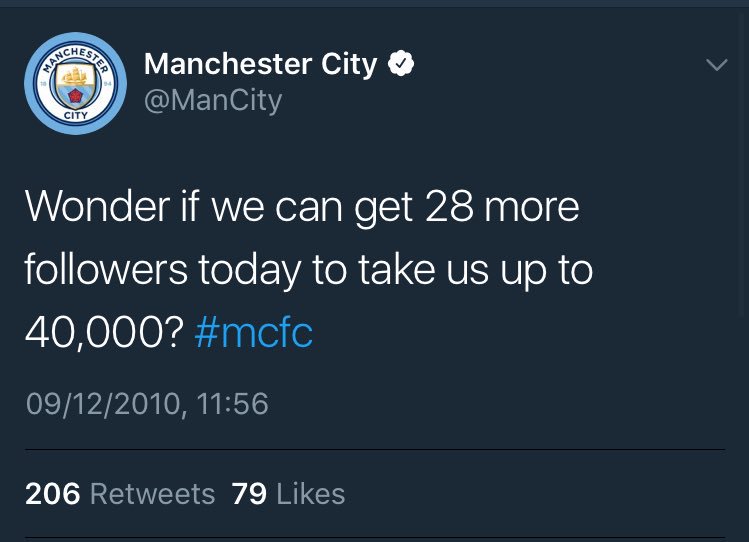The image size is (749, 542).
Task: Click the 40,000? text in the tweet
Action: click(x=104, y=332)
